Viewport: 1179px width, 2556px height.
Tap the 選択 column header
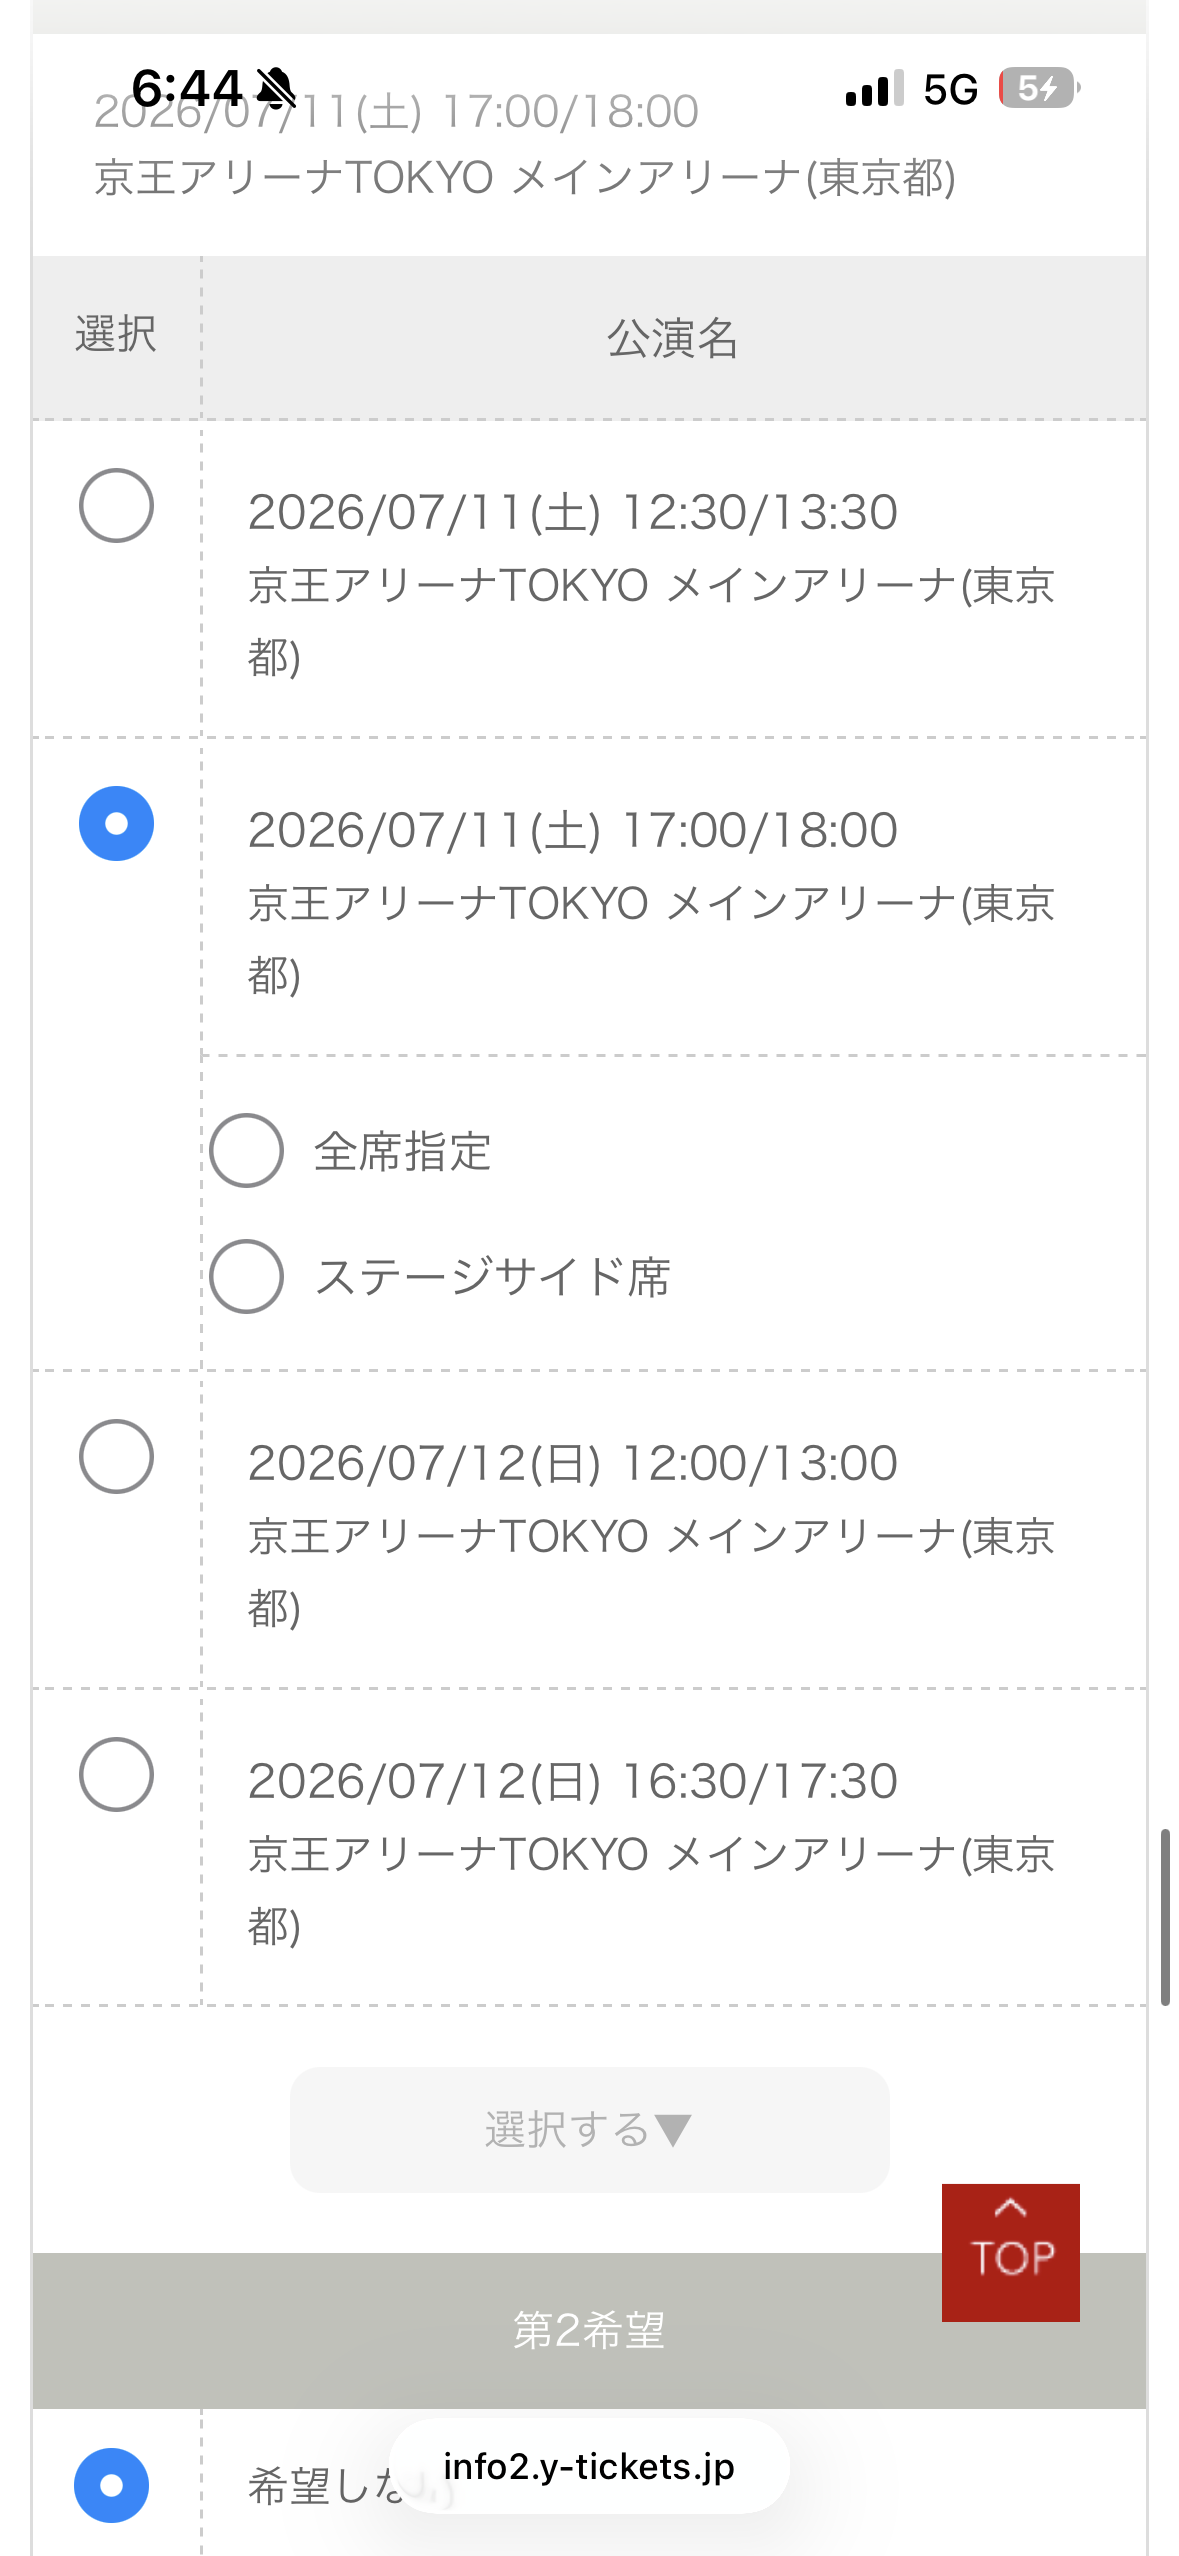pos(116,335)
